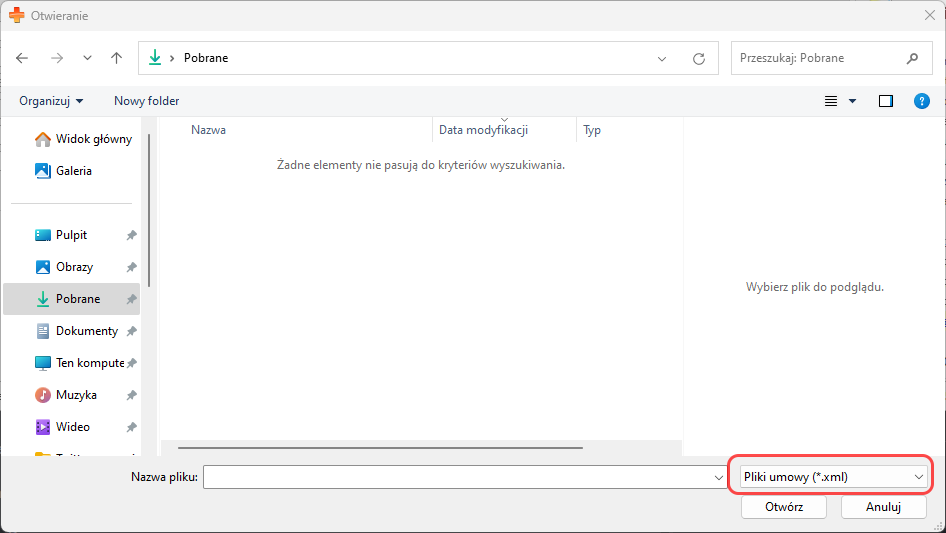Open the Organizuj menu
Screen dimensions: 946x533
click(51, 101)
